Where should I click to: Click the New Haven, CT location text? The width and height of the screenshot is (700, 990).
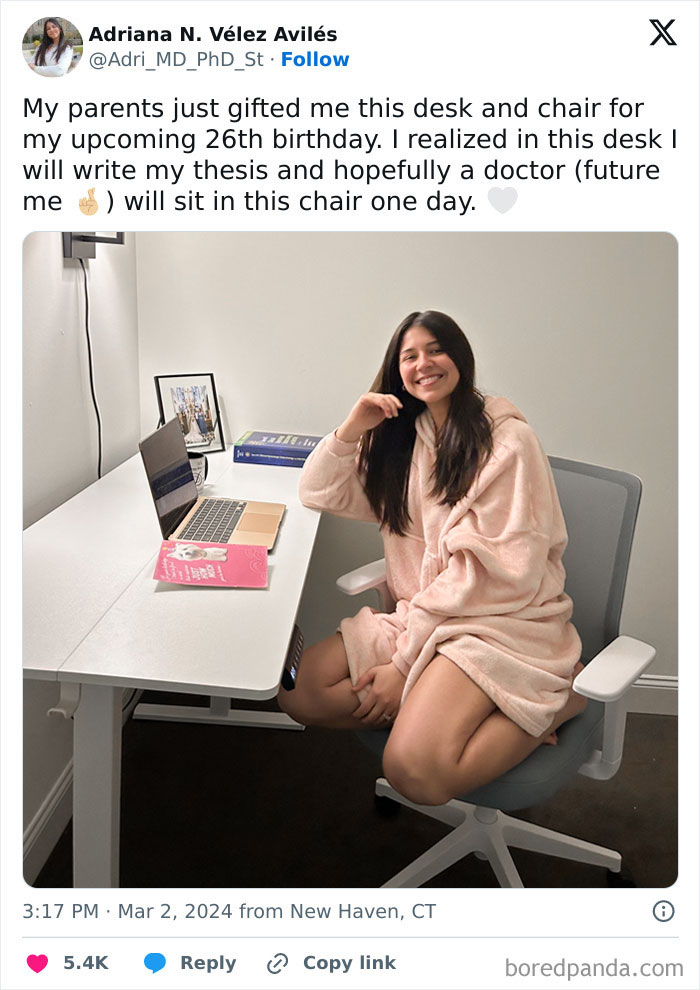[362, 911]
